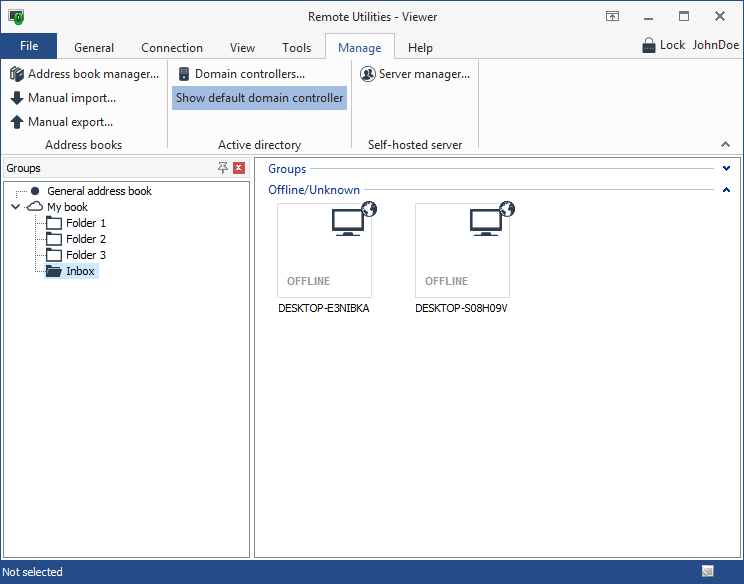Click the Offline/Unknown section header

[314, 190]
